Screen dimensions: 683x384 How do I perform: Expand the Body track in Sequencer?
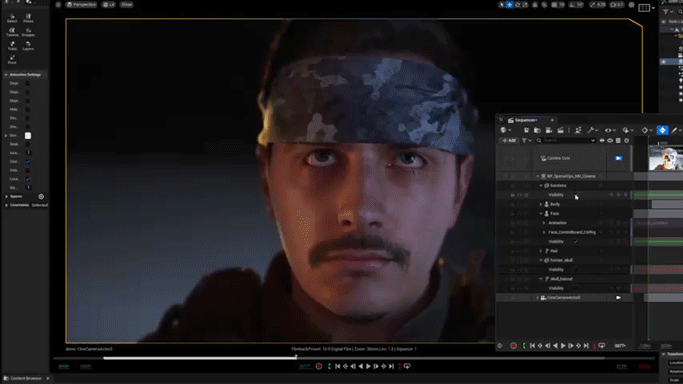541,204
